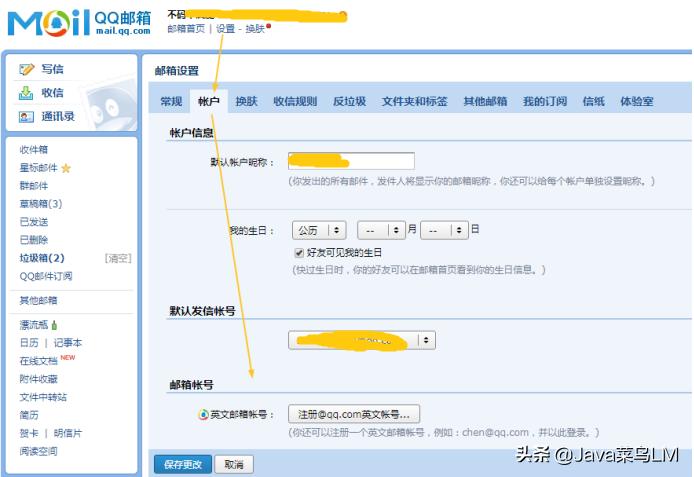Open the 信纸 tab
694x477 pixels.
pos(594,101)
